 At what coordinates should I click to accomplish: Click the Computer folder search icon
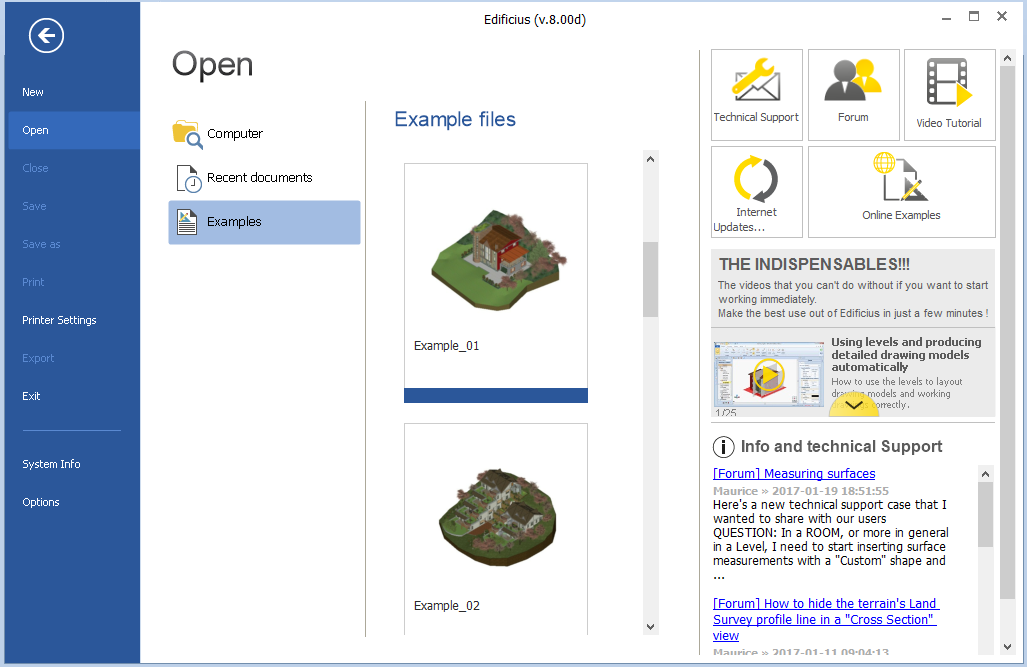187,134
